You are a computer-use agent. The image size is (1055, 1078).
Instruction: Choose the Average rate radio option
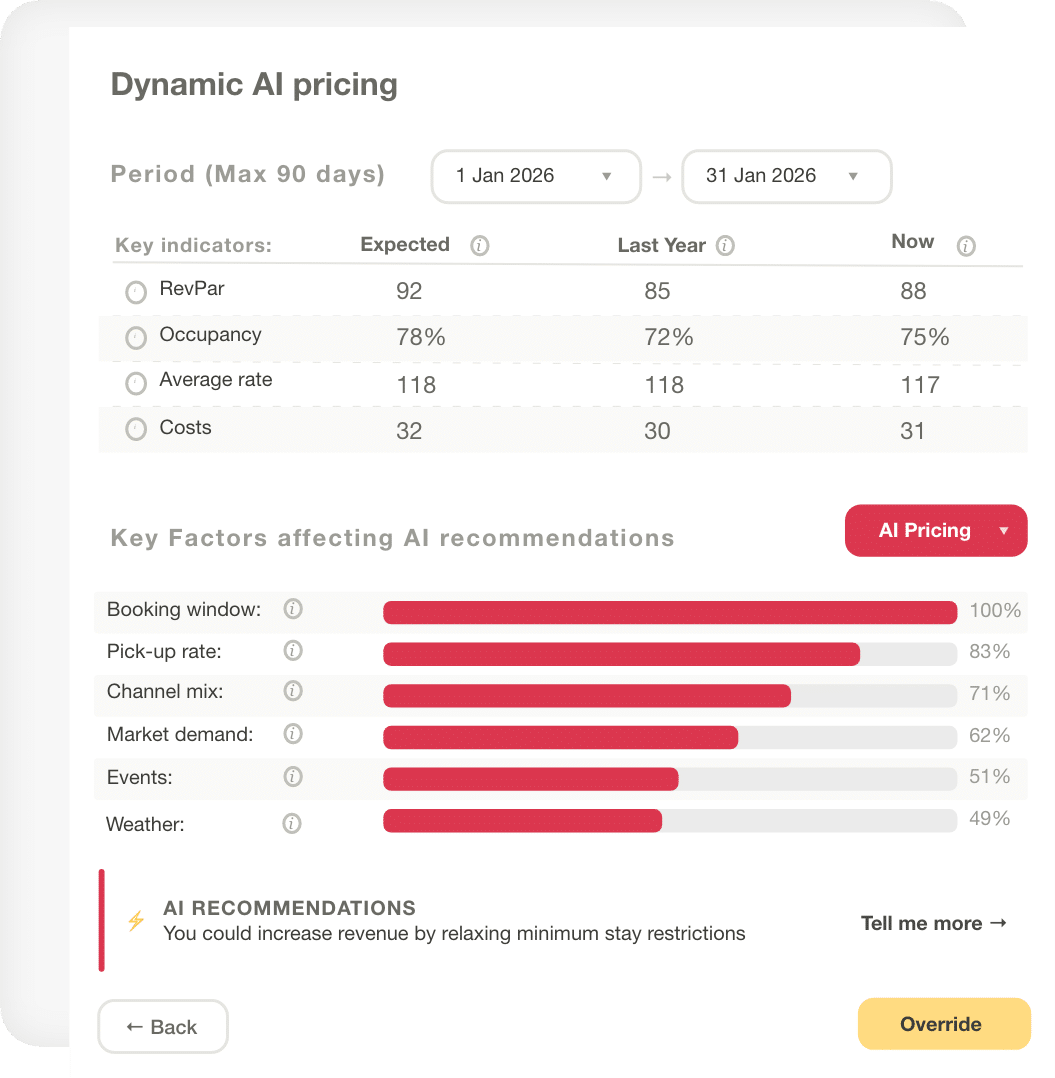136,383
